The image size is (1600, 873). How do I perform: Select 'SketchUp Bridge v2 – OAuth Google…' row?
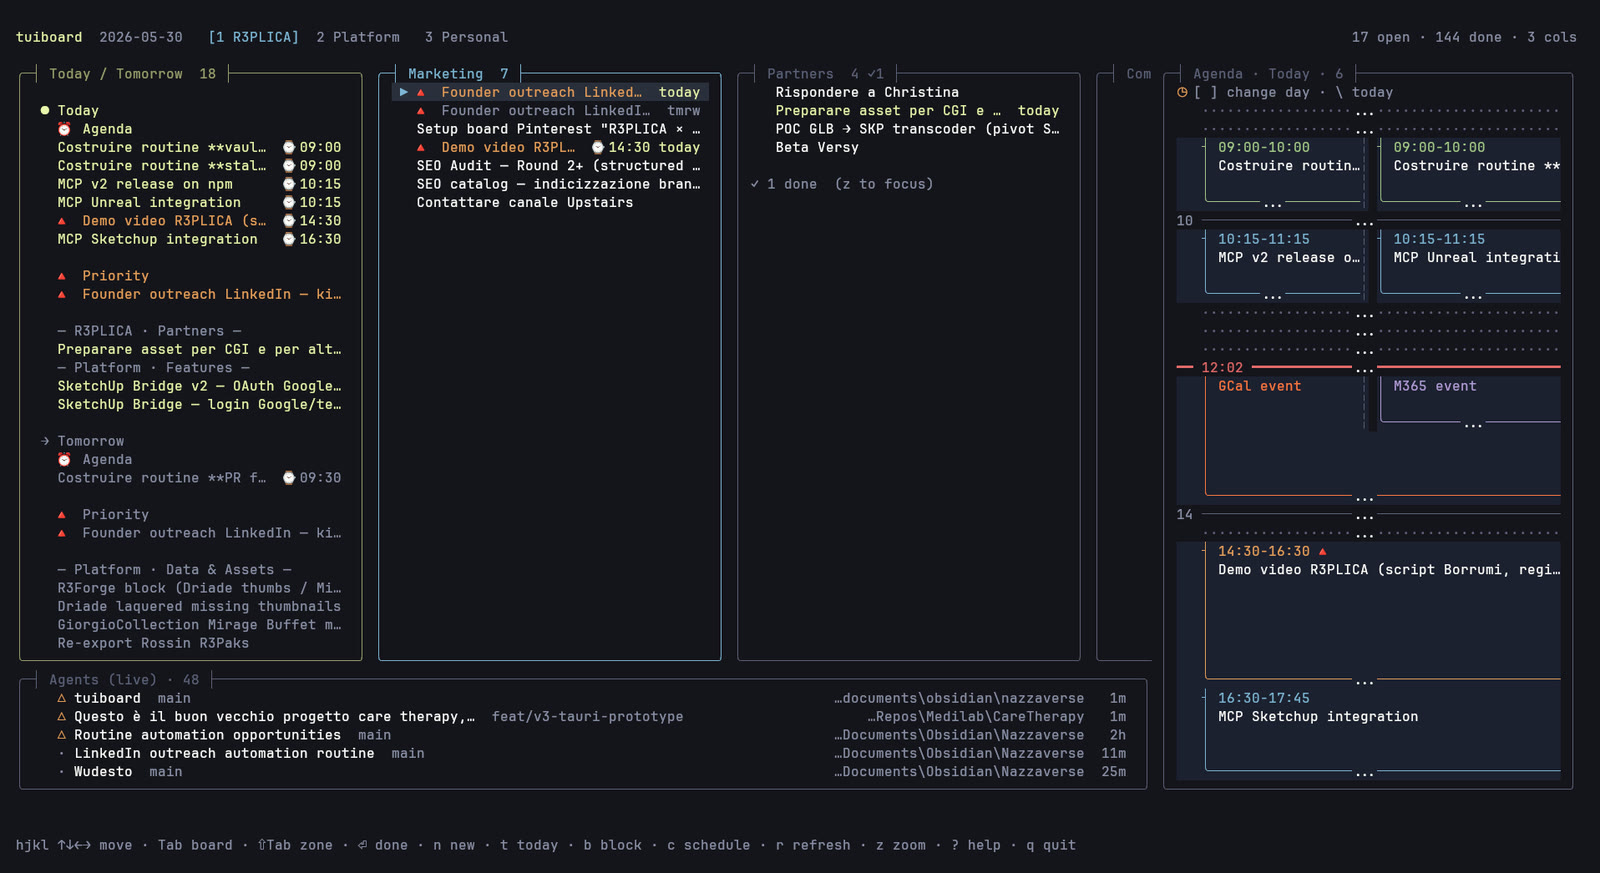click(x=199, y=386)
